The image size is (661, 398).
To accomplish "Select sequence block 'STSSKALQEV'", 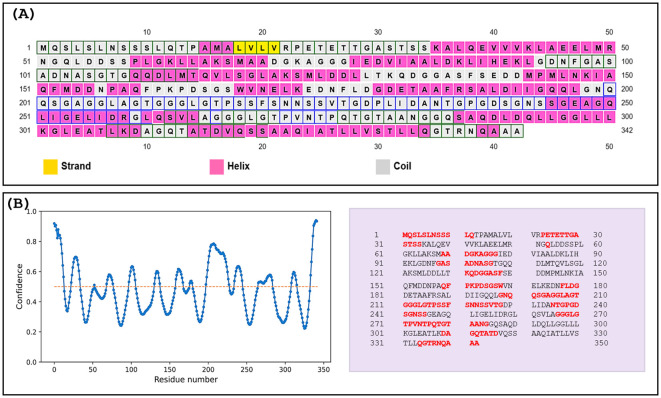I will 426,245.
